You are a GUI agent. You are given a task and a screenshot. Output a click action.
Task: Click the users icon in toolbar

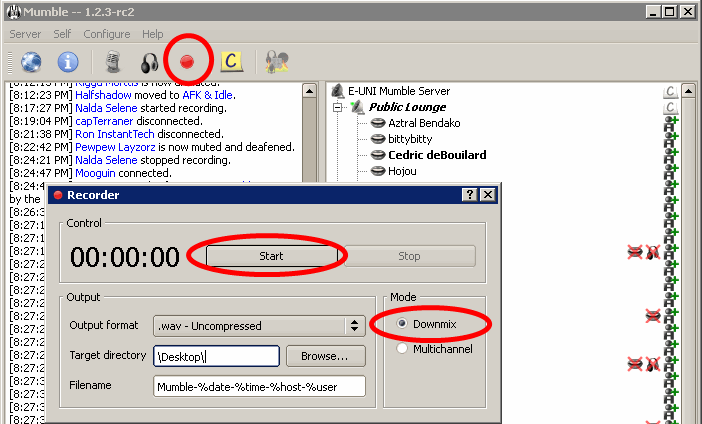tap(277, 62)
